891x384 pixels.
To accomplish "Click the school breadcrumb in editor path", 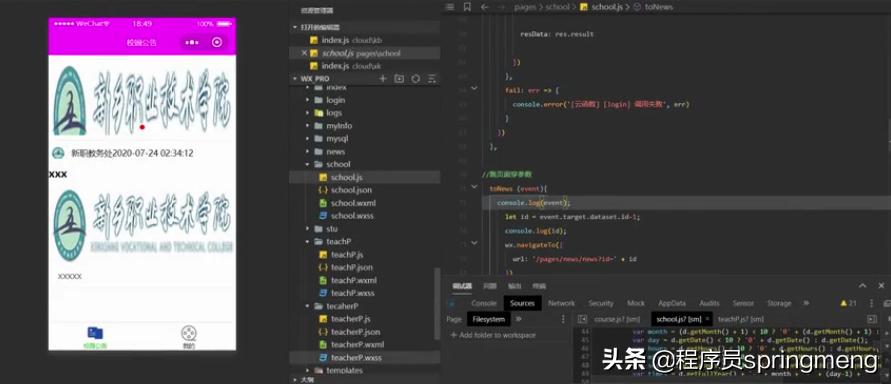I will (557, 7).
